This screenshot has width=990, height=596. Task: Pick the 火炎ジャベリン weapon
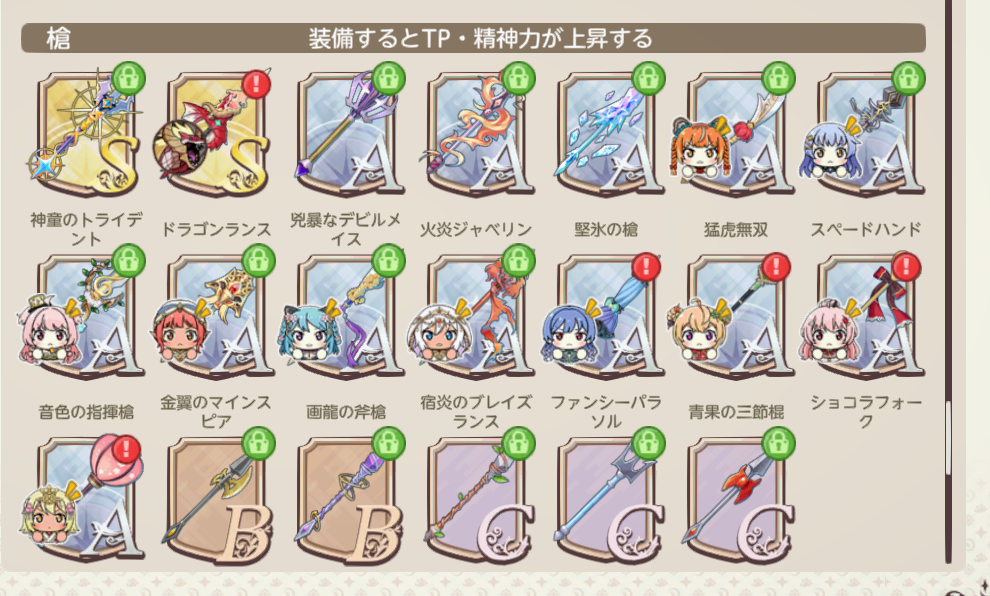[x=477, y=133]
